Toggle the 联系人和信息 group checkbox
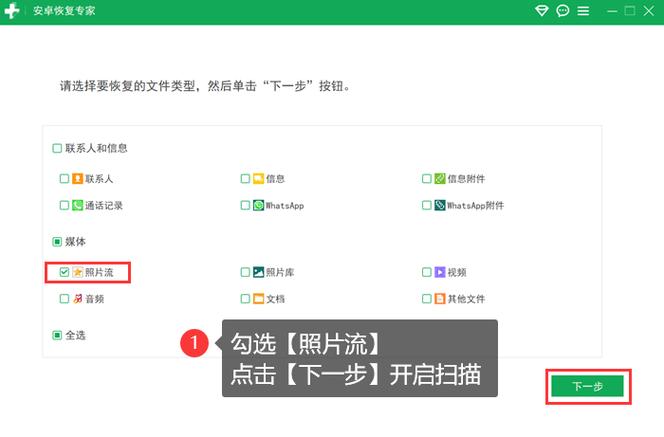 pyautogui.click(x=57, y=148)
